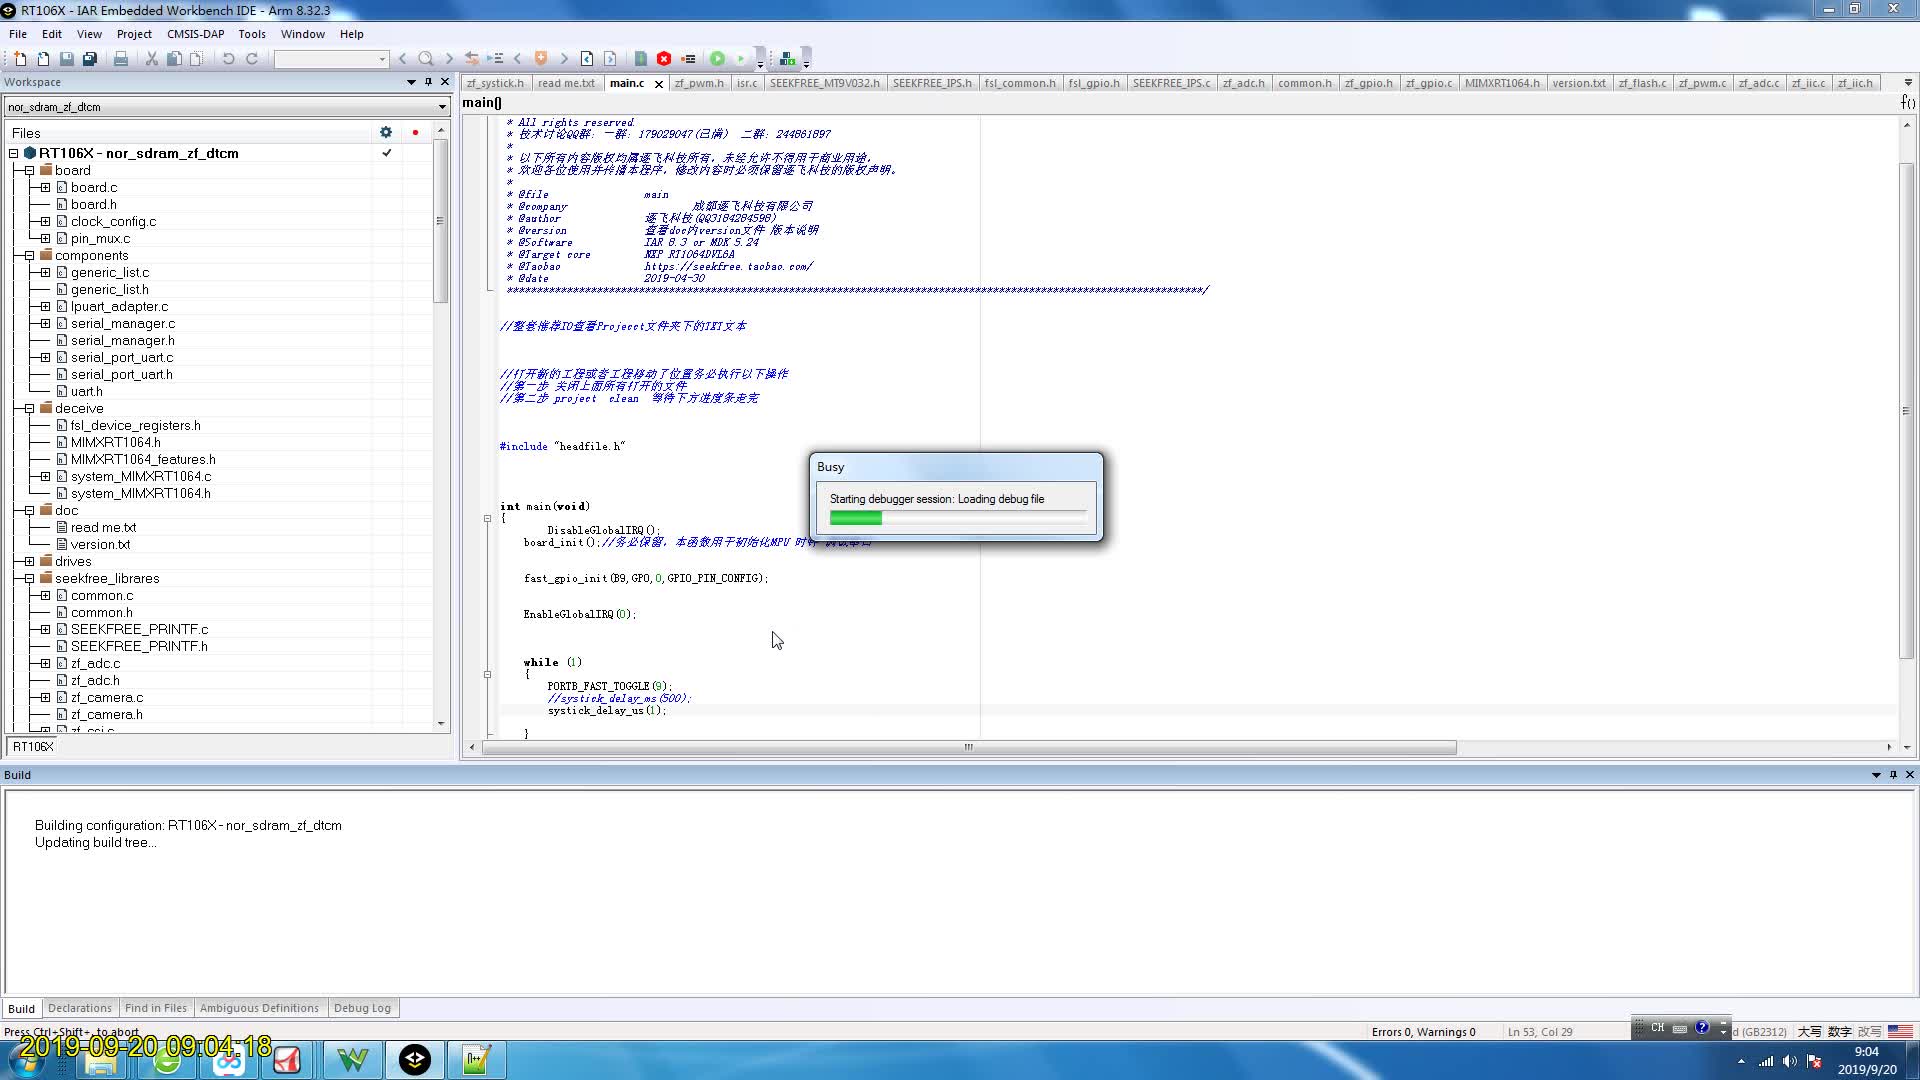Open the Find in Files tab
Image resolution: width=1920 pixels, height=1080 pixels.
155,1008
